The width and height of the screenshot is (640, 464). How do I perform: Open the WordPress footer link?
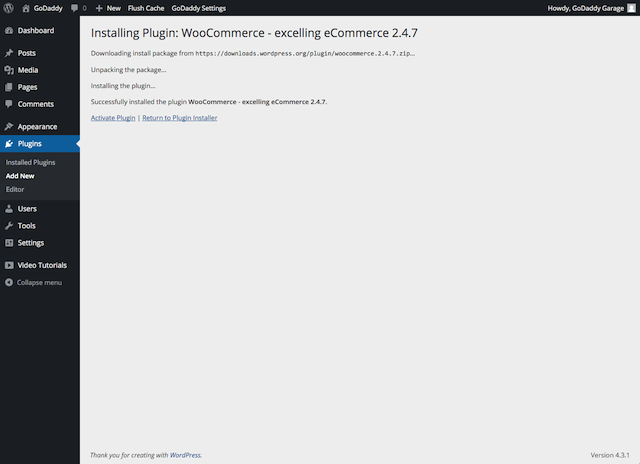185,455
